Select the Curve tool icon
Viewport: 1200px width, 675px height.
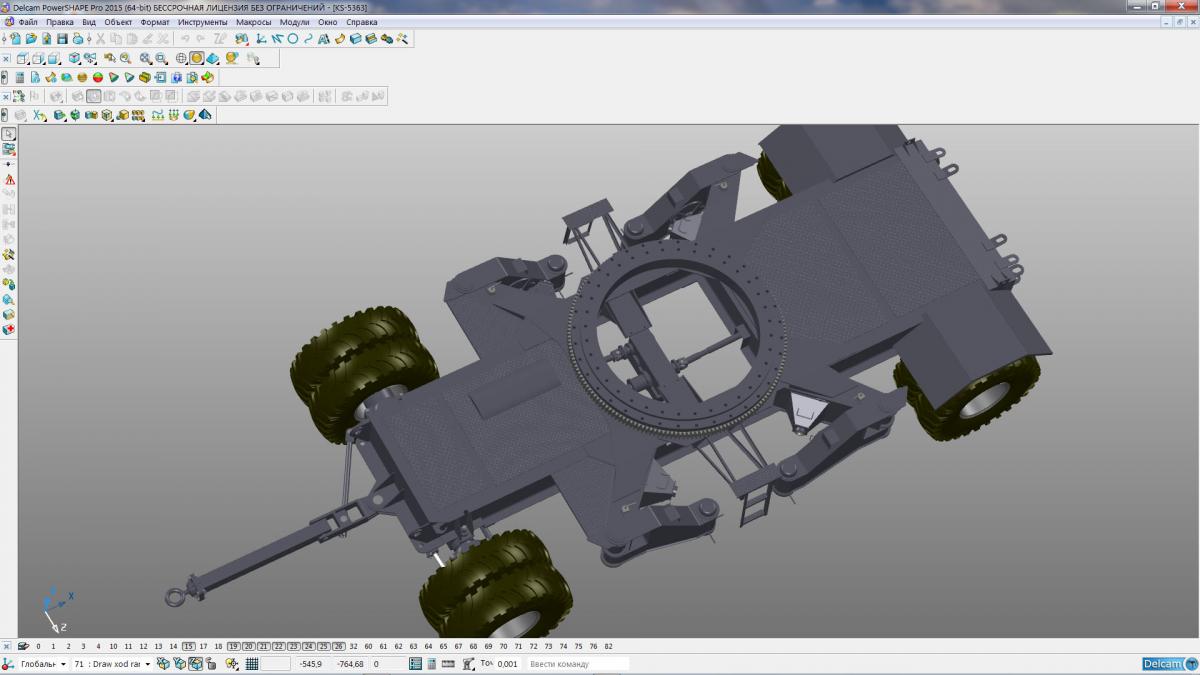308,38
